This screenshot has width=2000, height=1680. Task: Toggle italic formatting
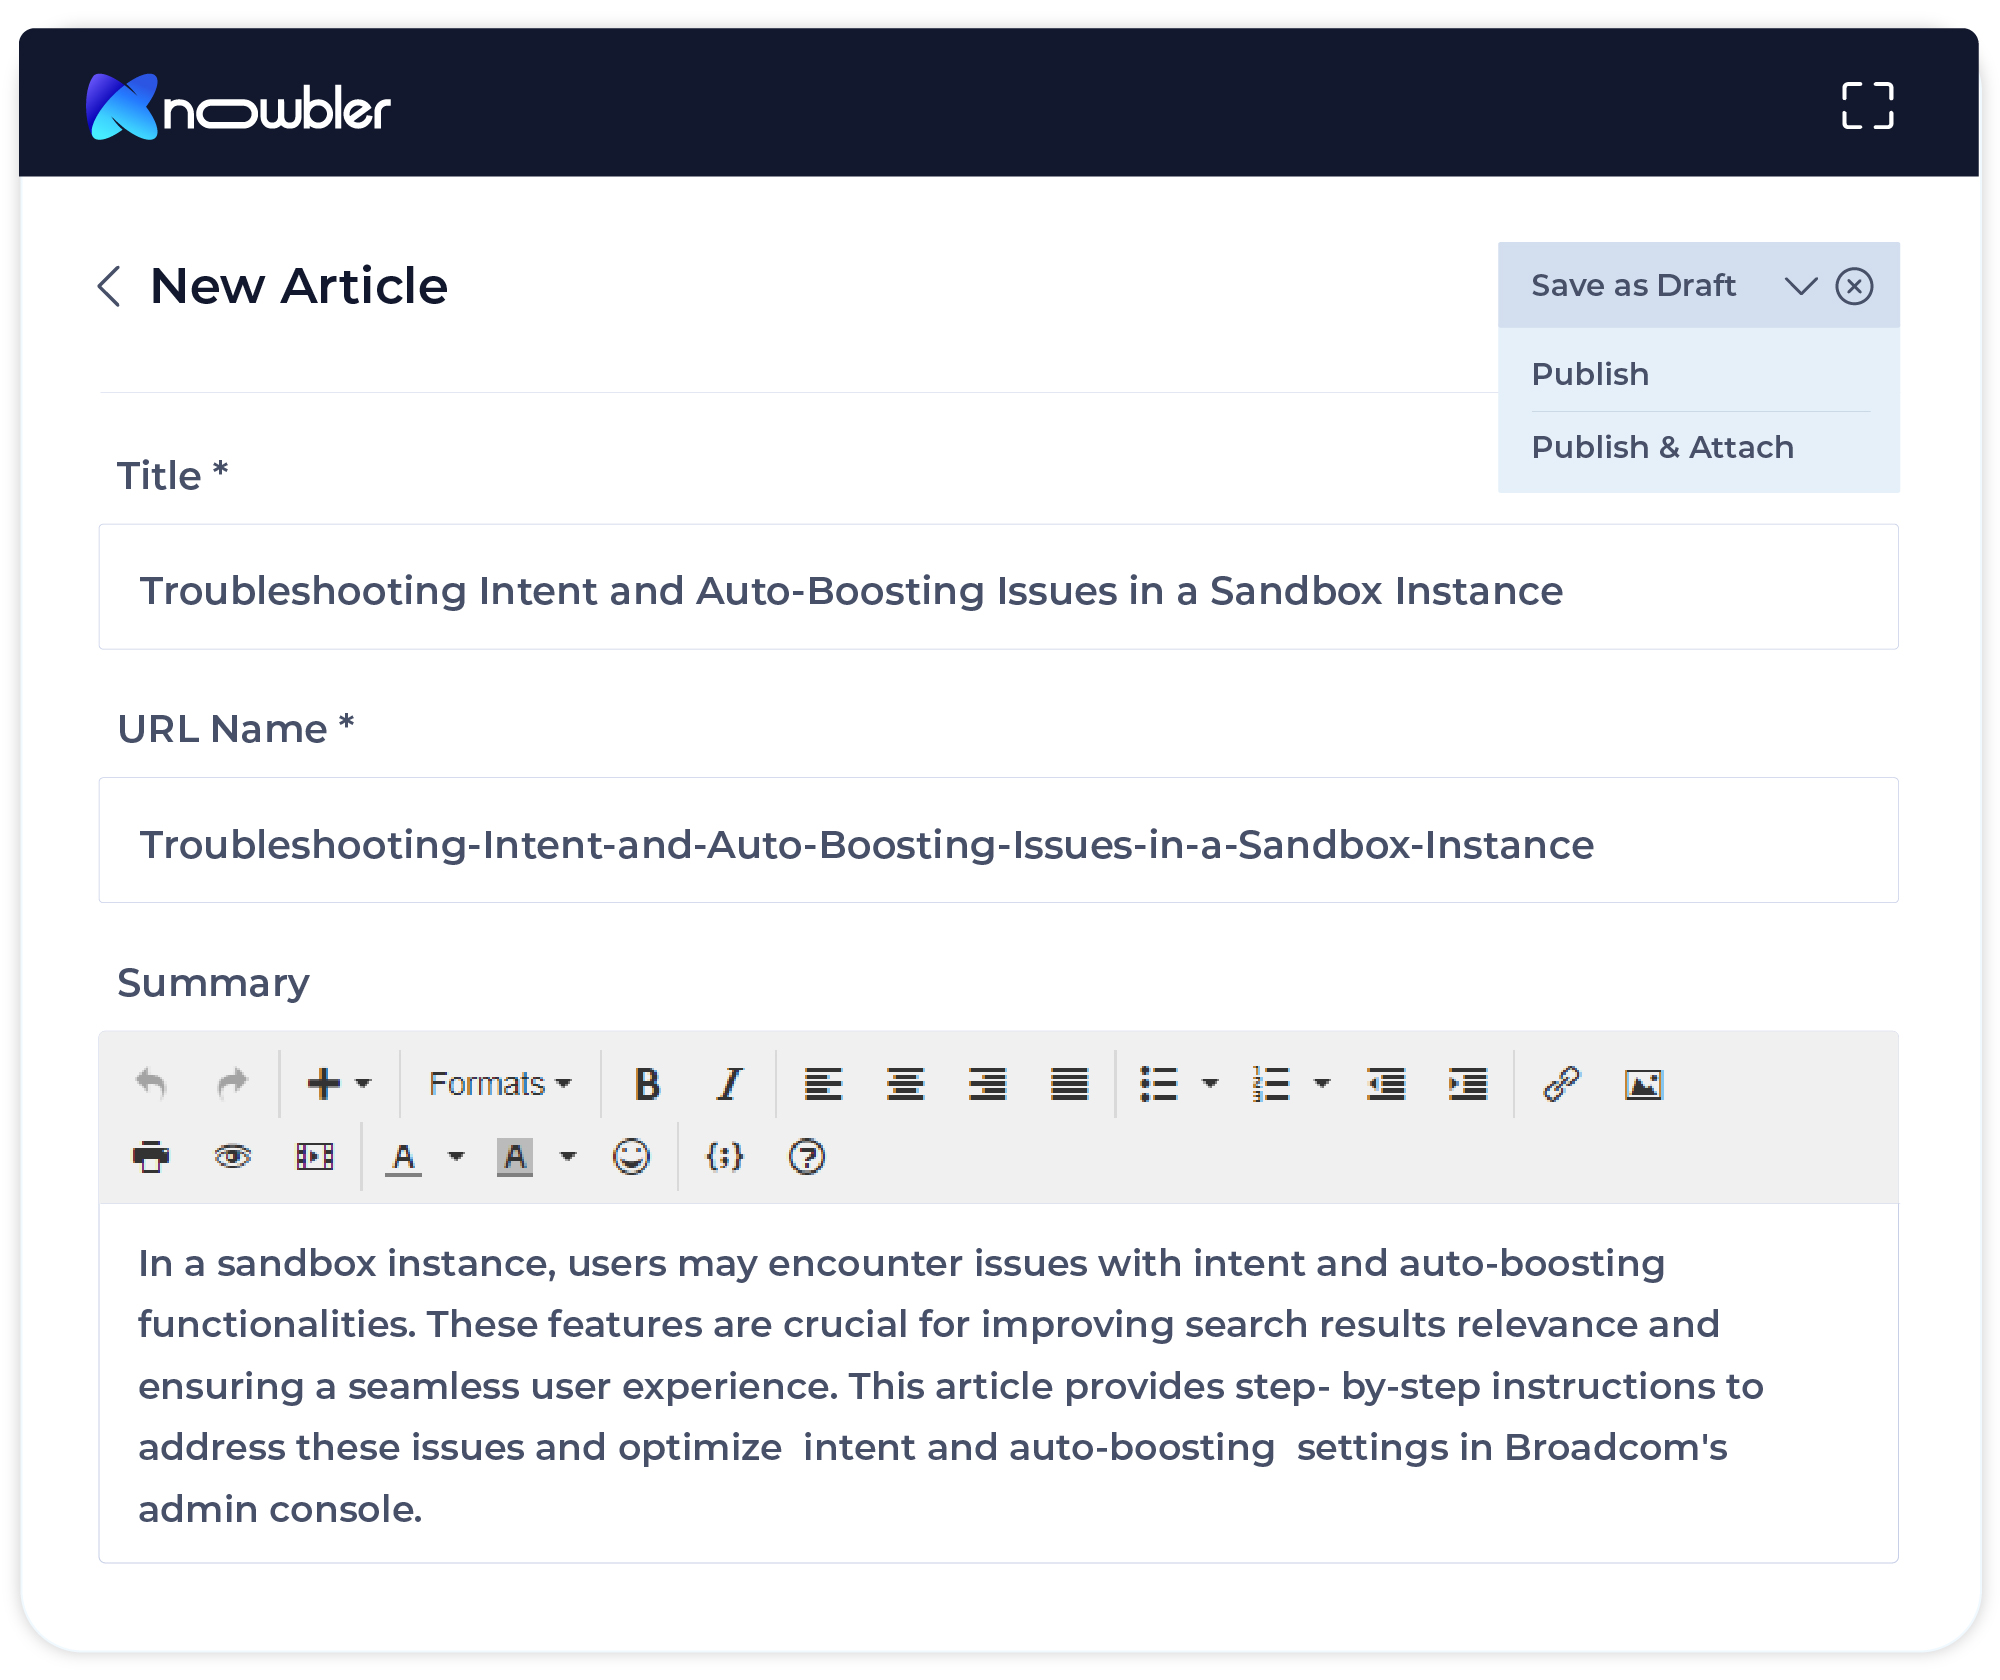(x=729, y=1084)
